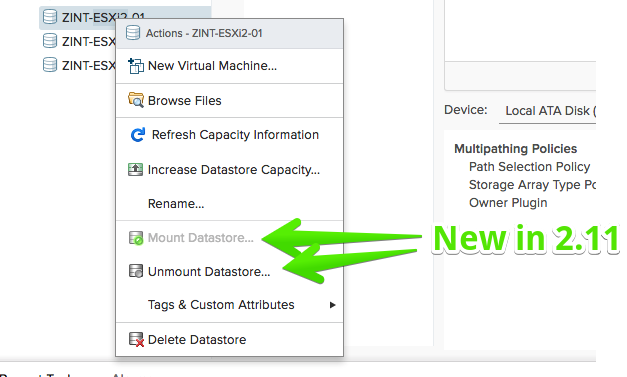Expand Tags & Custom Attributes submenu arrow

(x=332, y=305)
